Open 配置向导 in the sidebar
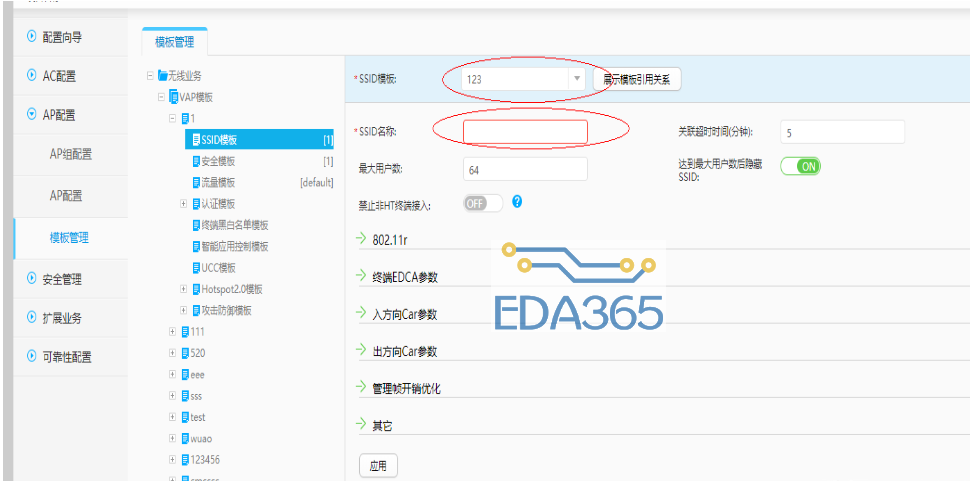The width and height of the screenshot is (970, 481). coord(71,37)
